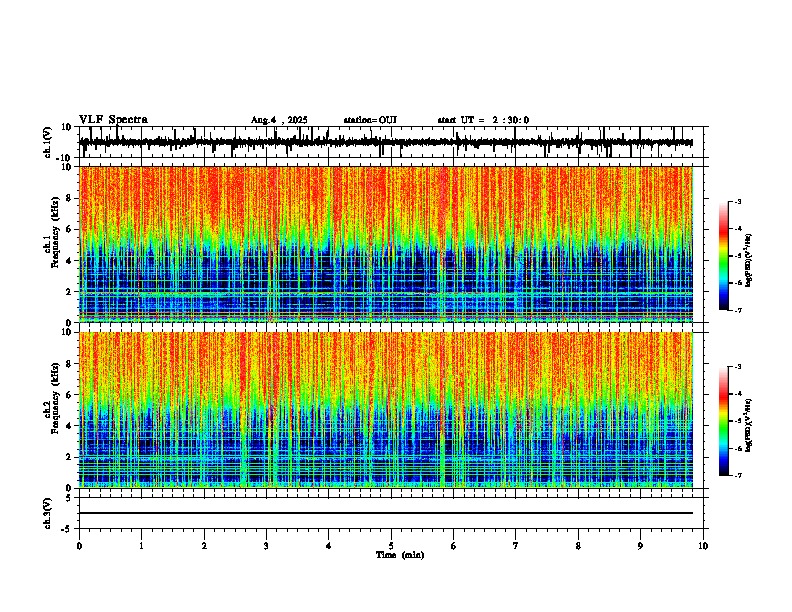
Task: Click the "ch.1(V)" waveform axis label
Action: click(48, 142)
